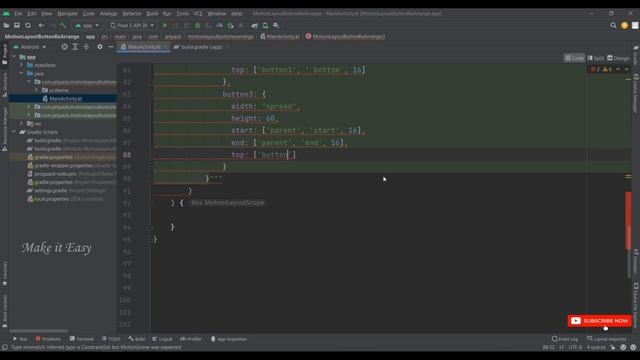Close the MainActivity.kt editor tab

click(166, 47)
